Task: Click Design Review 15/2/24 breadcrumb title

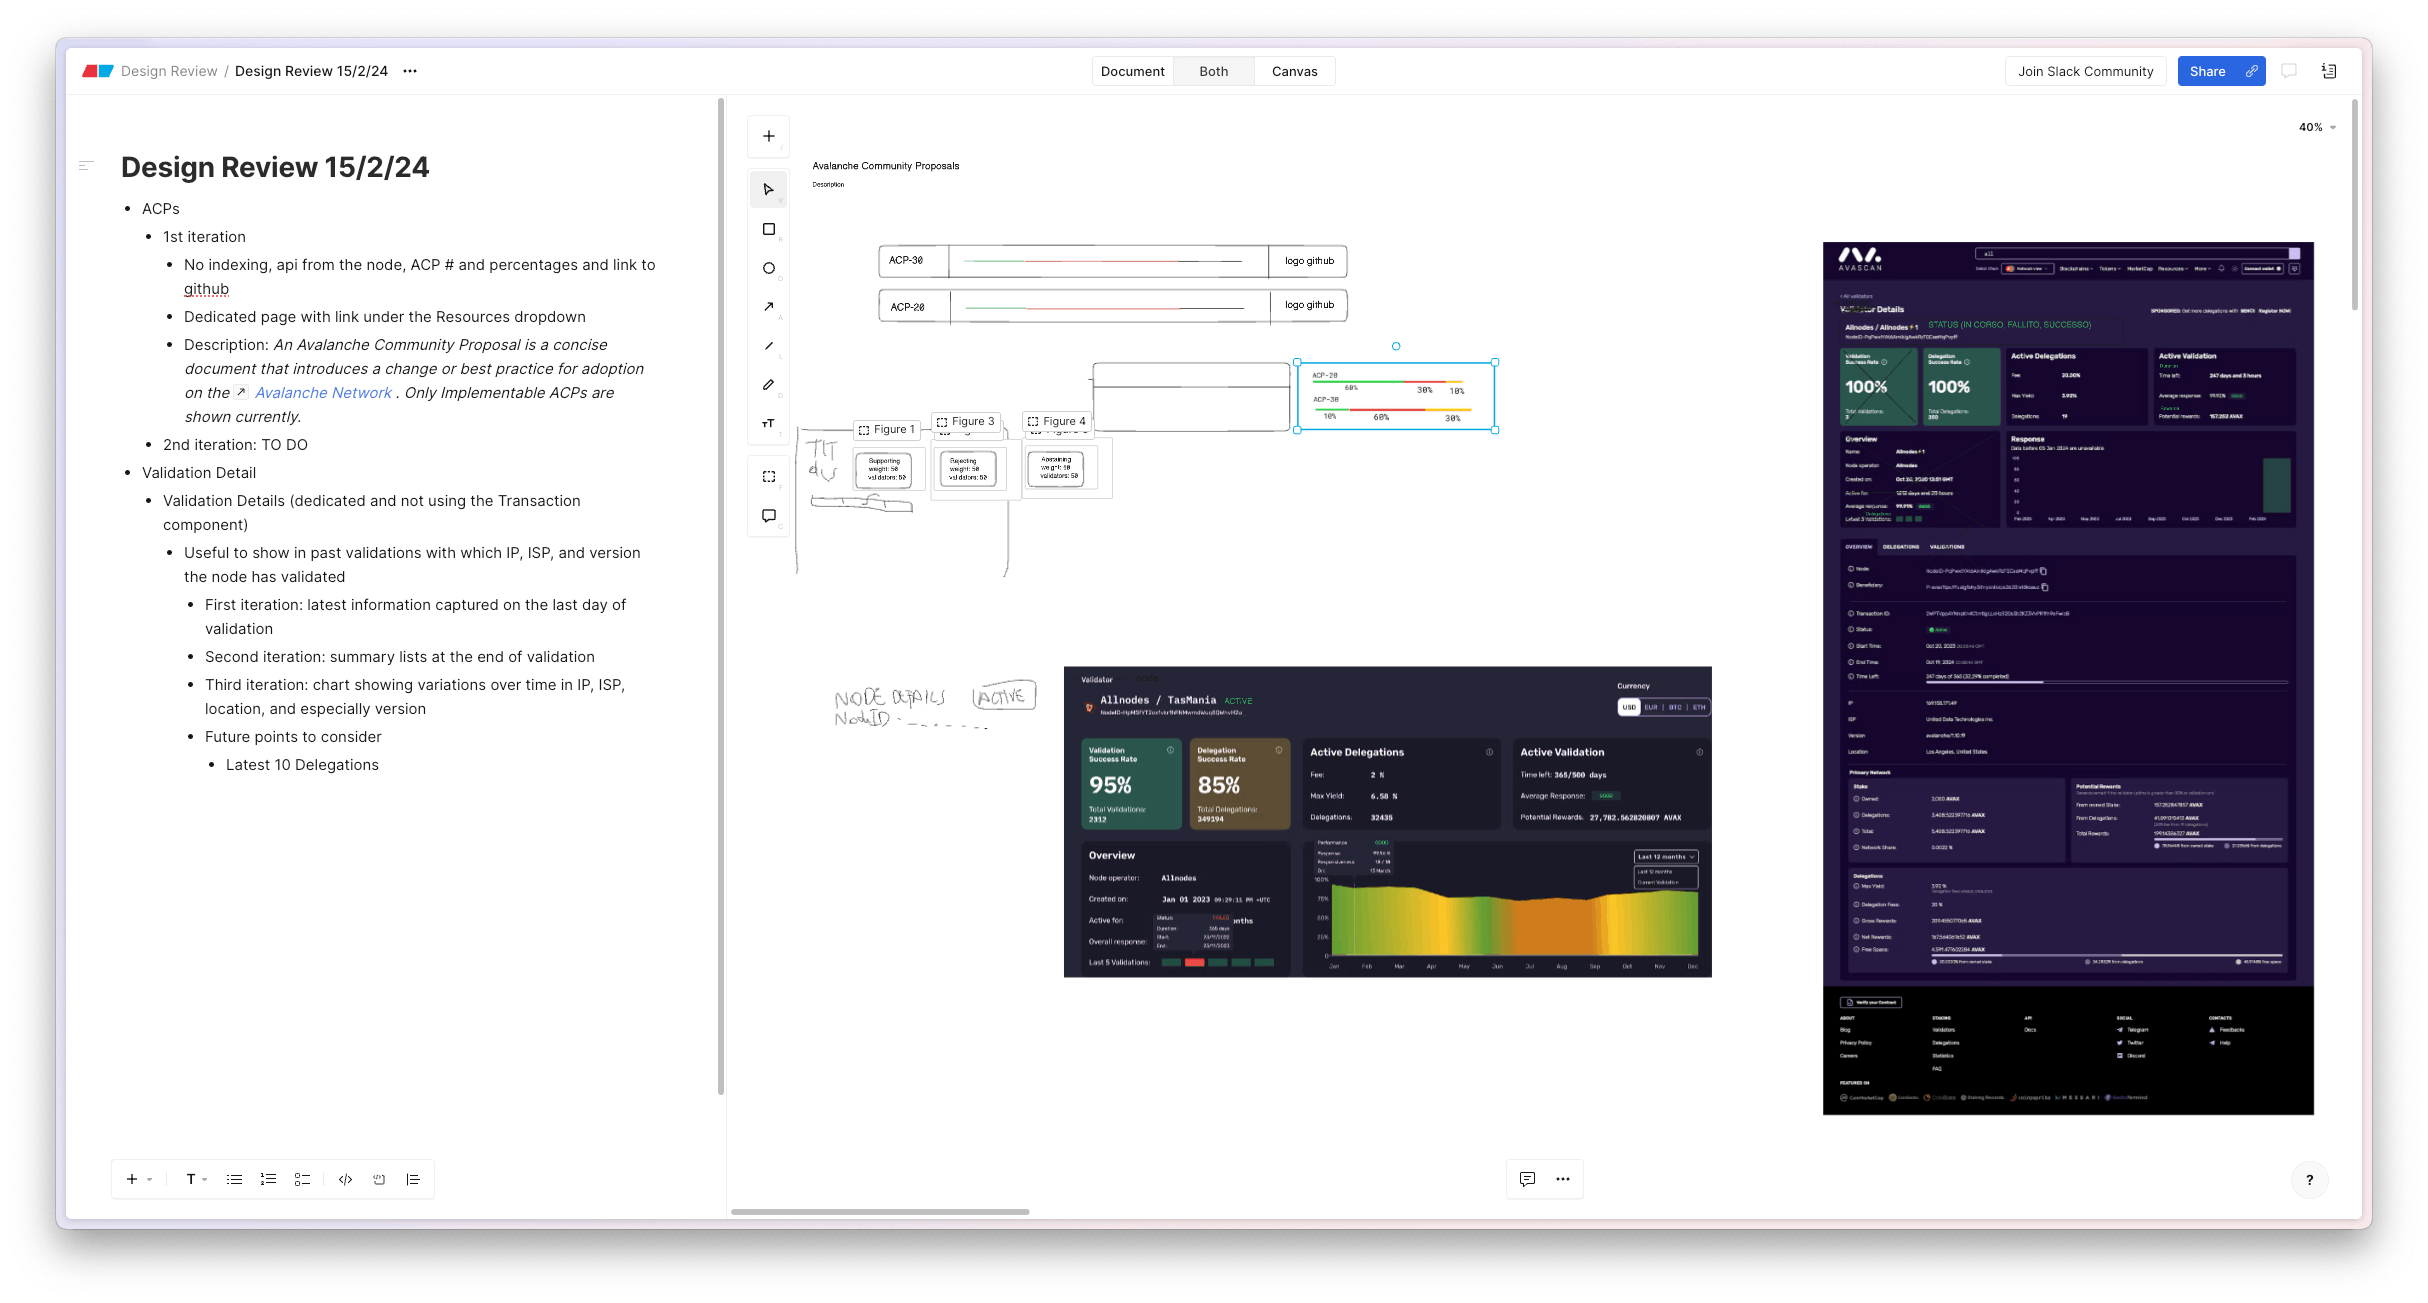Action: click(311, 71)
